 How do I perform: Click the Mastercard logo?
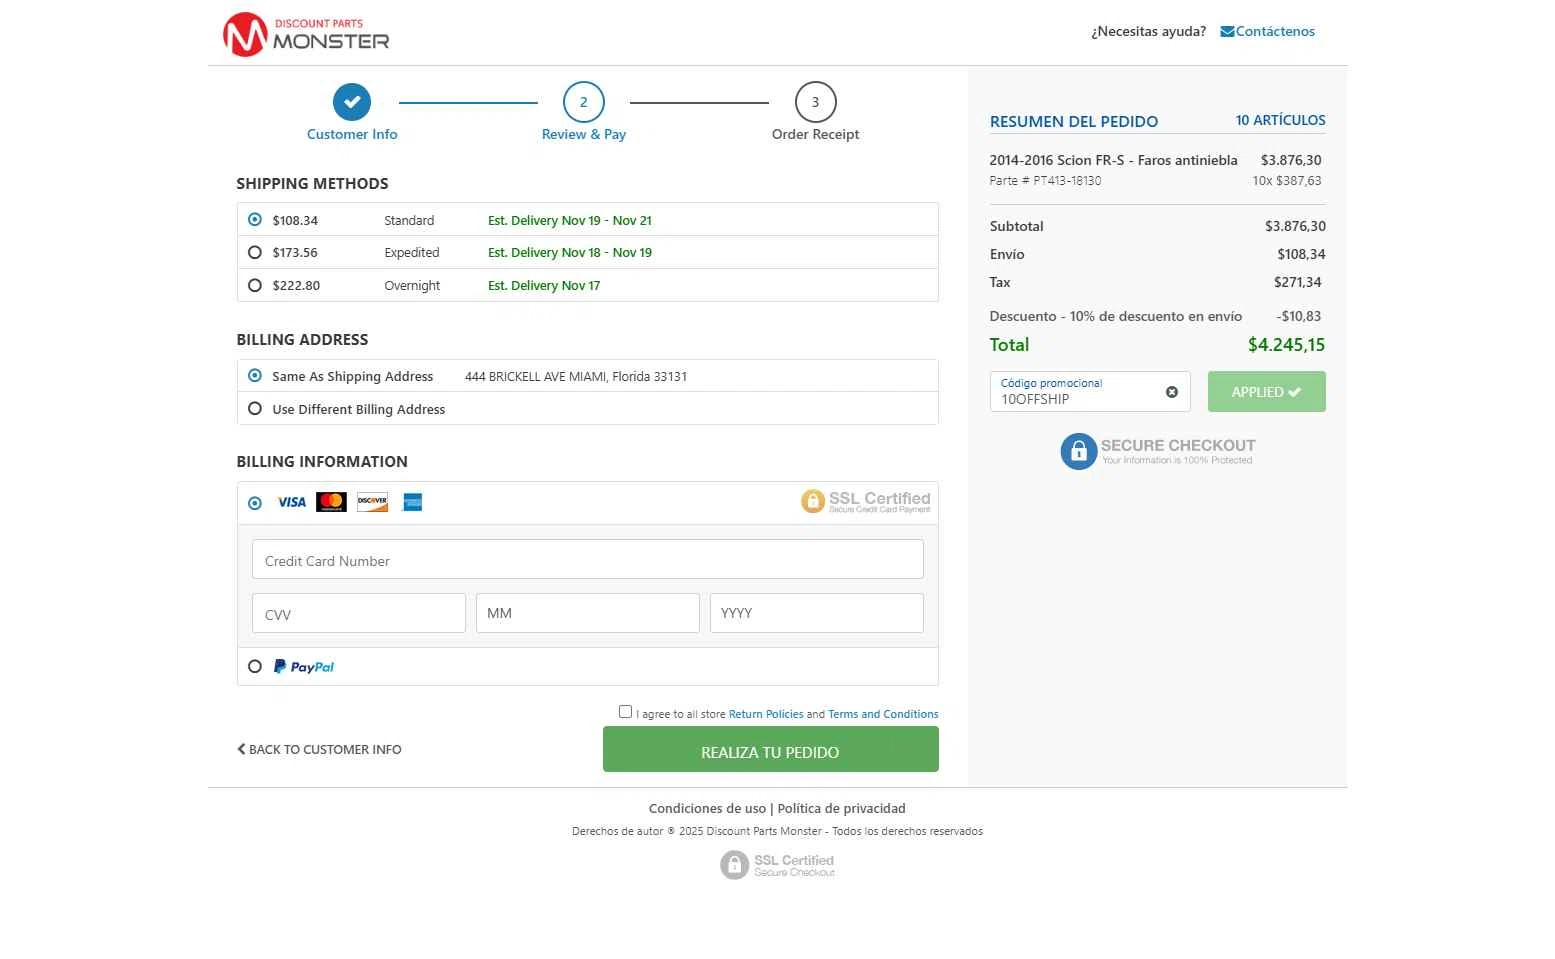point(331,502)
